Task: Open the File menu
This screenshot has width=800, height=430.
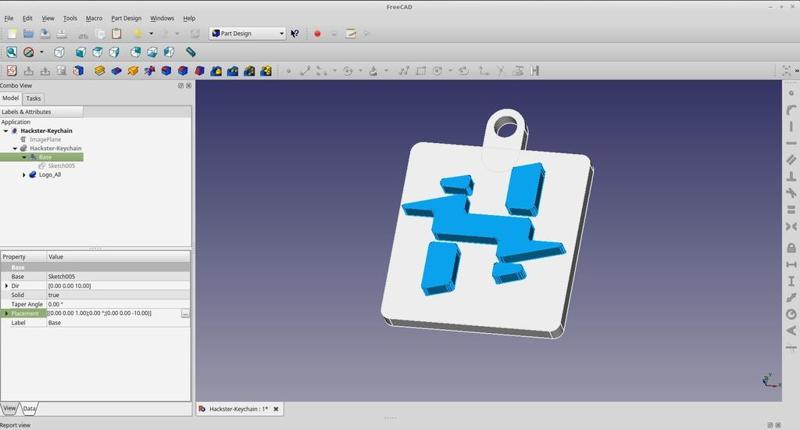Action: (x=9, y=18)
